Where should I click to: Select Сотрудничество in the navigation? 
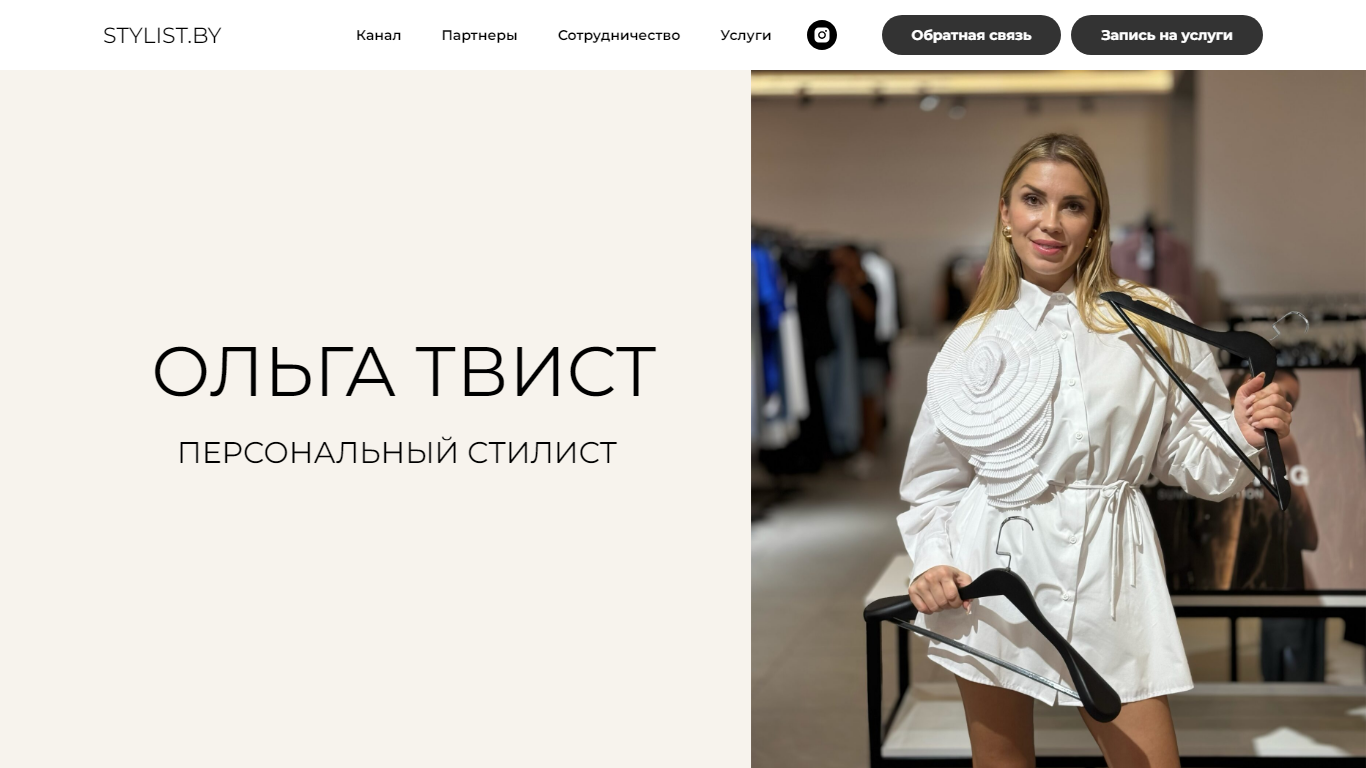(619, 35)
